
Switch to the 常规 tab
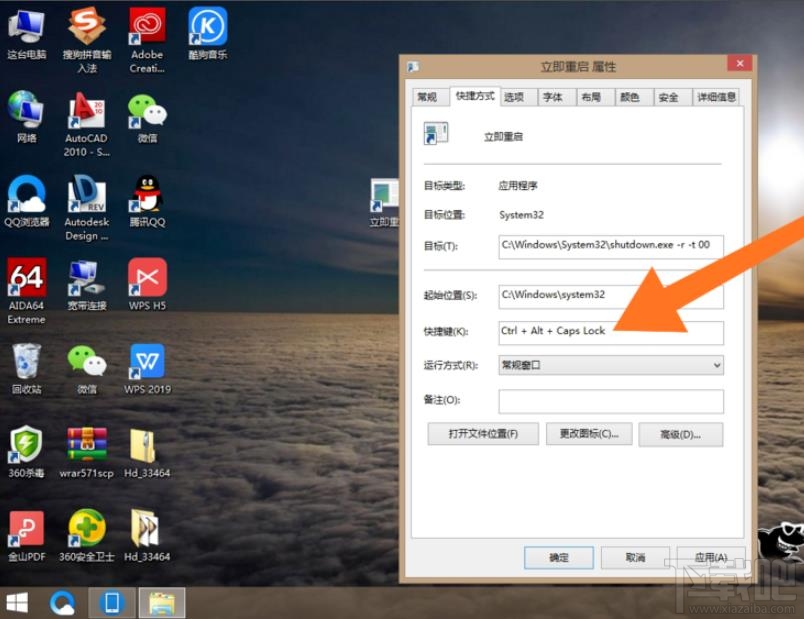[428, 97]
